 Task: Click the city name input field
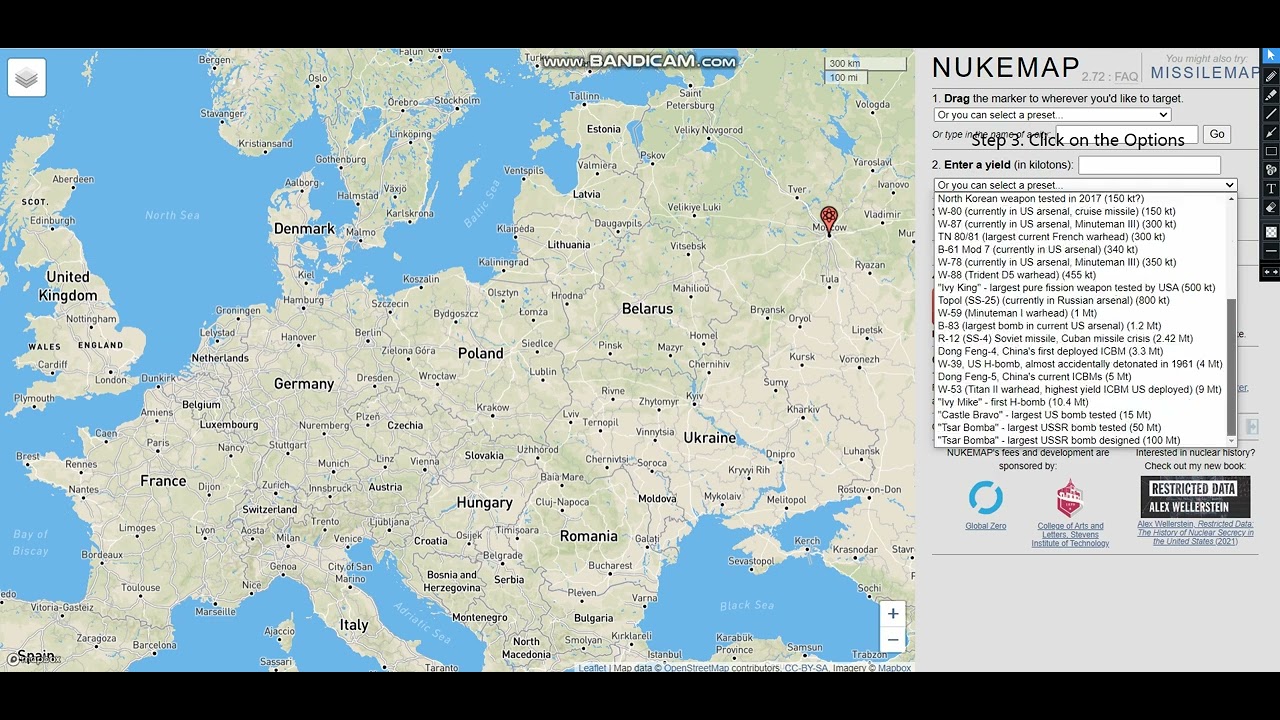coord(1126,134)
